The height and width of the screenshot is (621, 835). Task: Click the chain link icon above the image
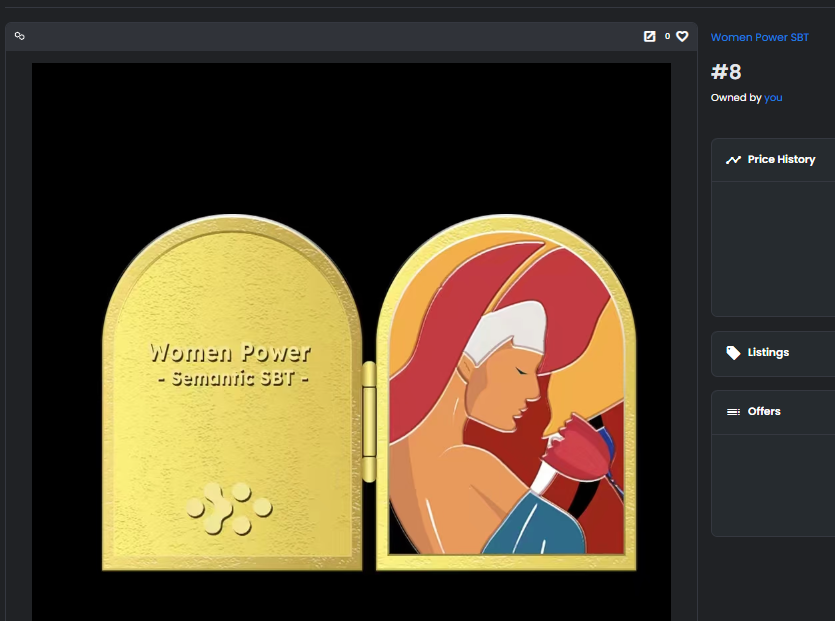point(20,36)
